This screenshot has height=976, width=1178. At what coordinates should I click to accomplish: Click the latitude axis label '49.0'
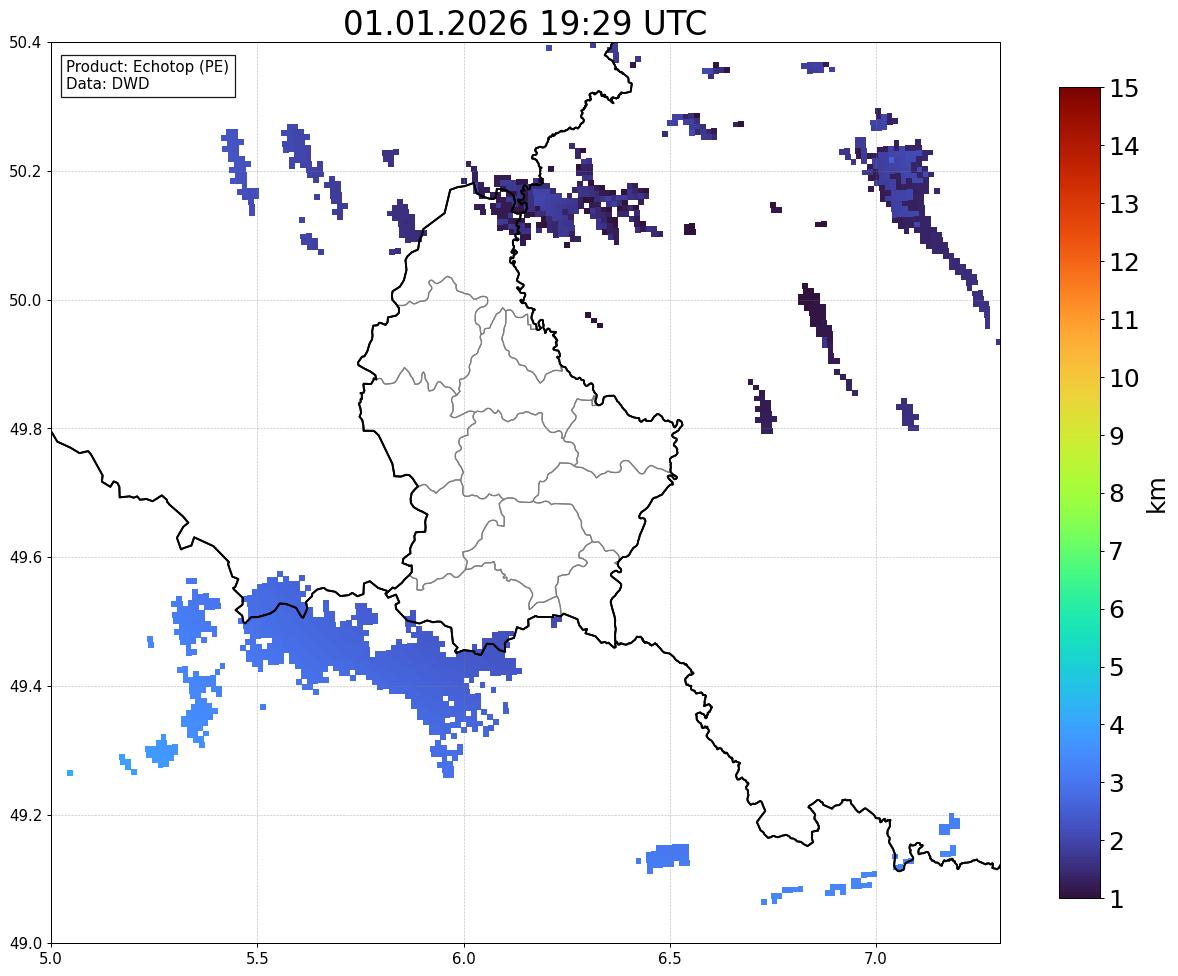click(x=25, y=944)
